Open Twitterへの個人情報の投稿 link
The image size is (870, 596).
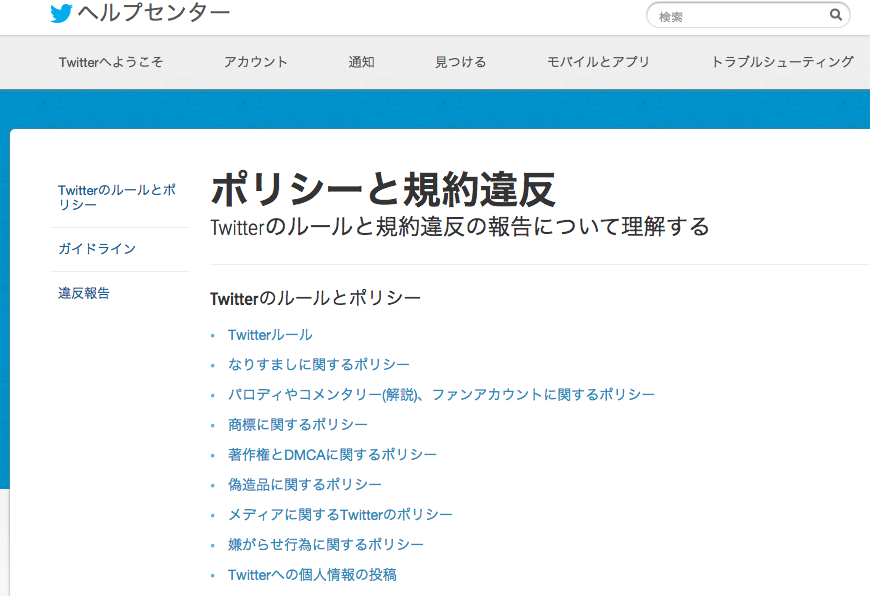pos(312,574)
